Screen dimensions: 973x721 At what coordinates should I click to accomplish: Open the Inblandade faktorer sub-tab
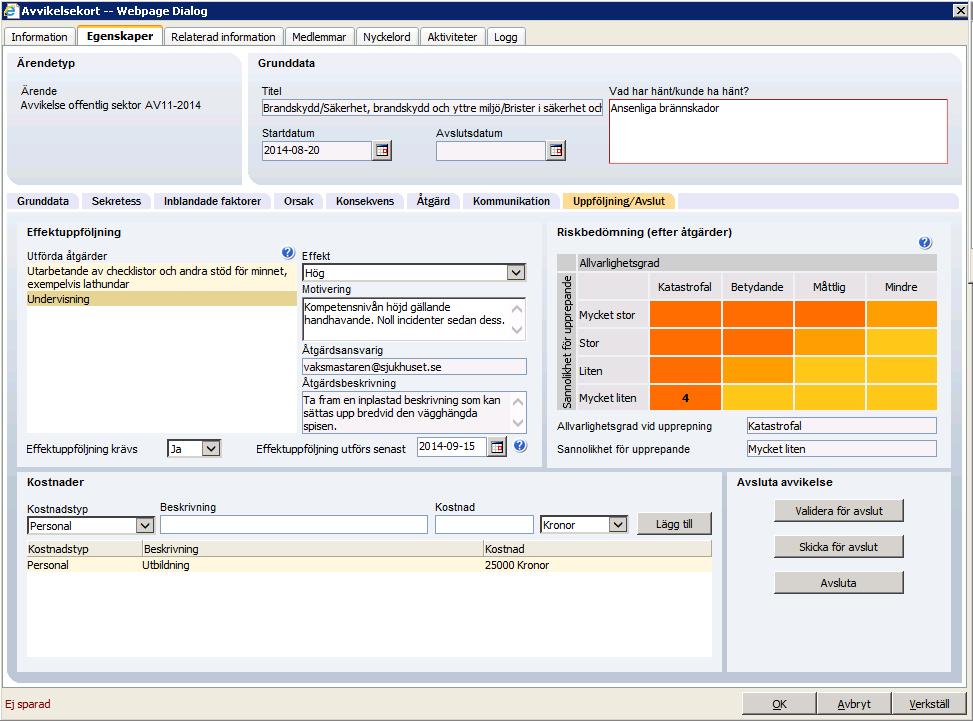click(x=212, y=201)
